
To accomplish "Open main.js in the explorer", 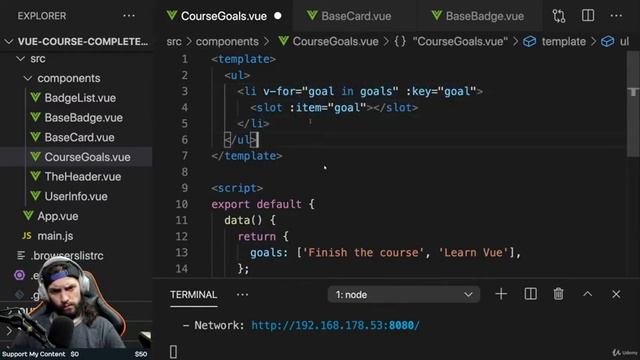I will point(55,236).
